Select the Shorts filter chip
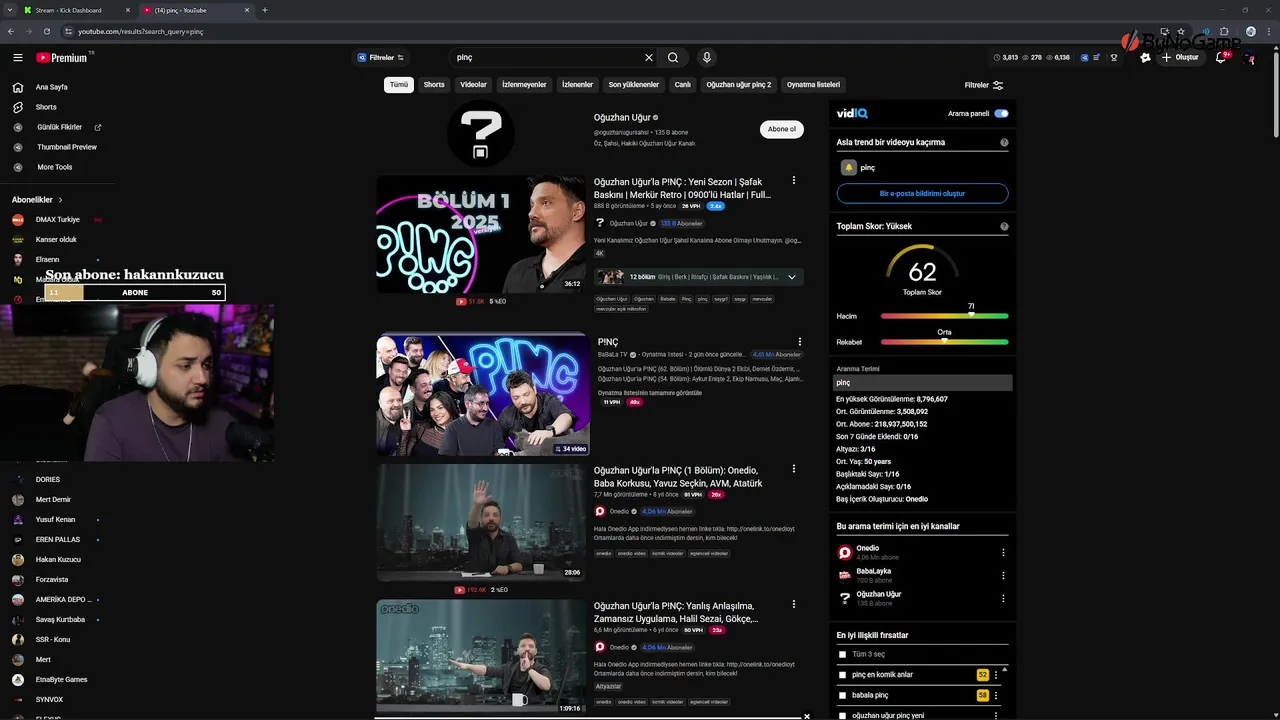 pyautogui.click(x=434, y=85)
